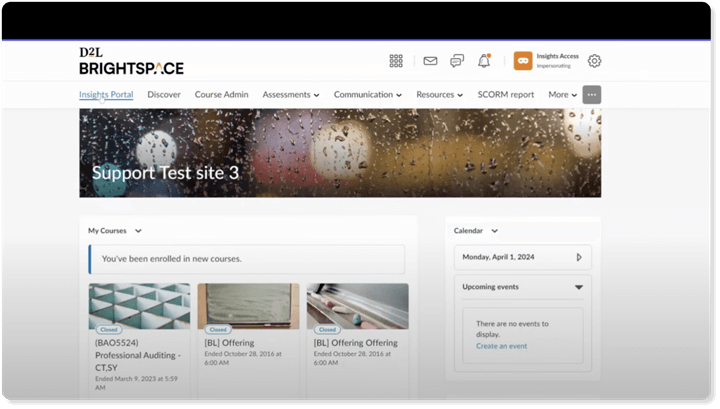Open the subscription alerts chat icon

point(457,61)
